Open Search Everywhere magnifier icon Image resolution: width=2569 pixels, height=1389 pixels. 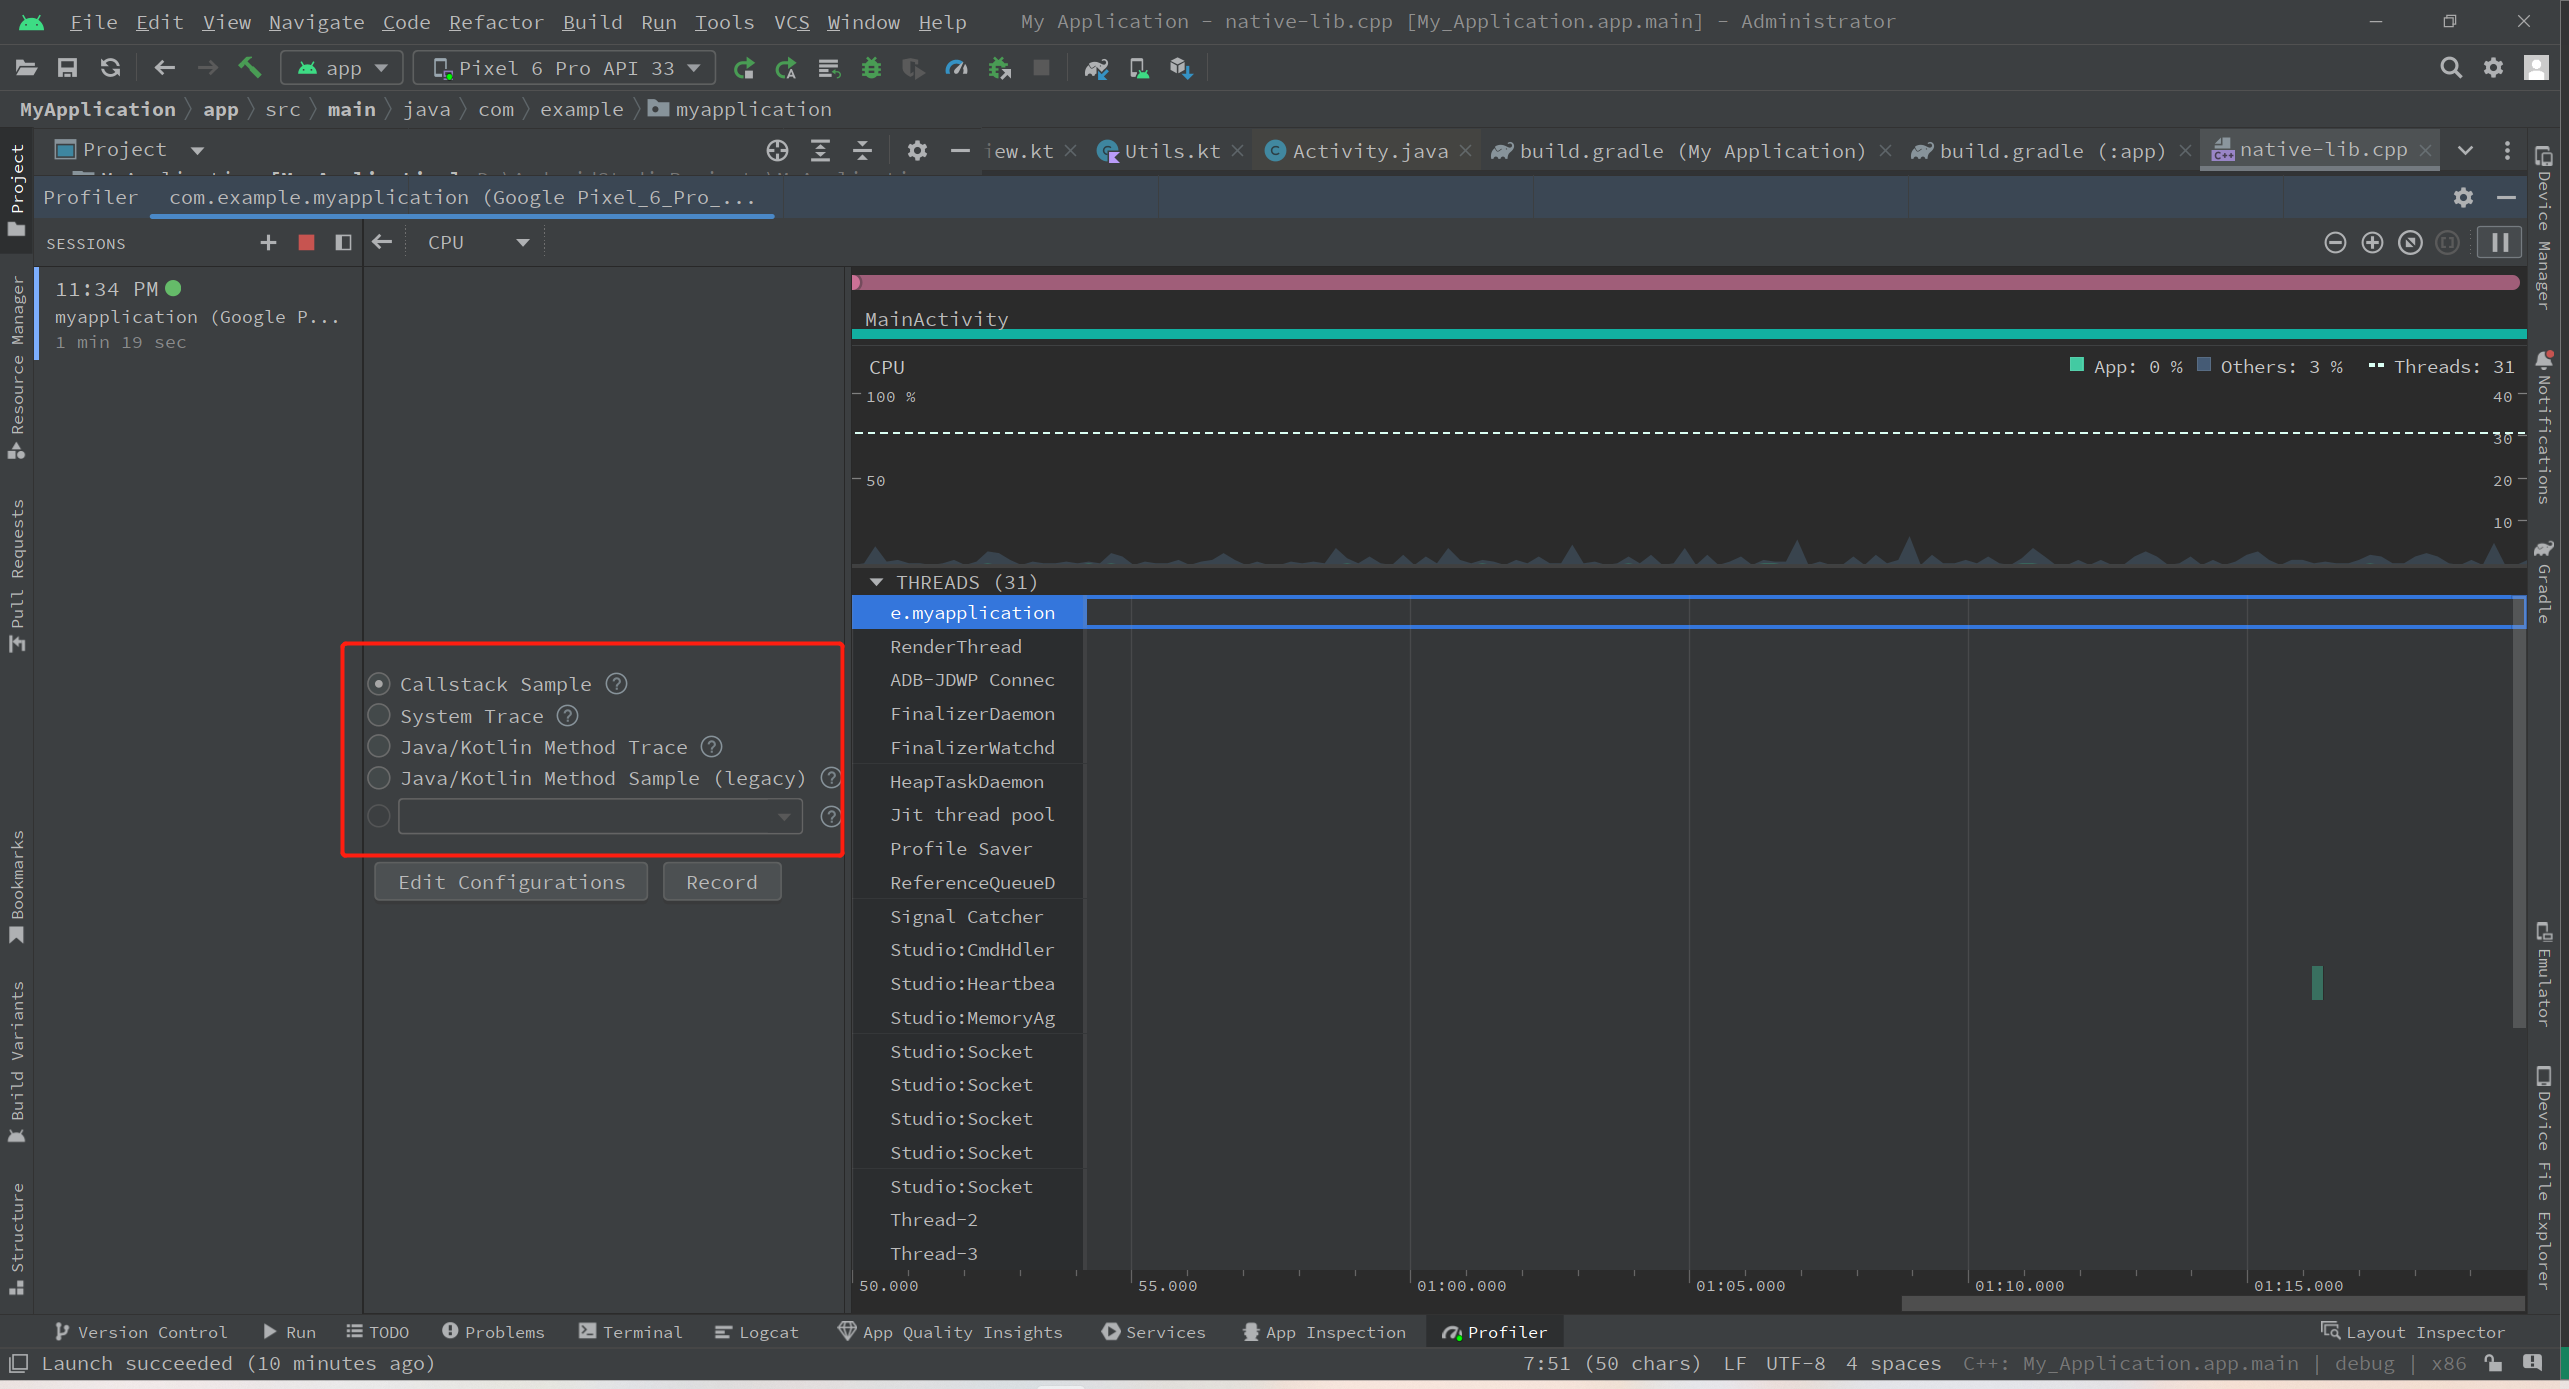pos(2450,68)
